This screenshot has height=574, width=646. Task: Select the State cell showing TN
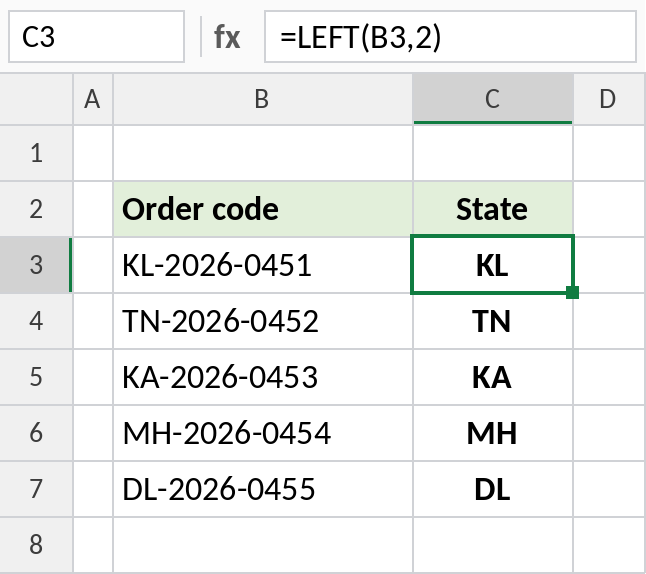[493, 321]
